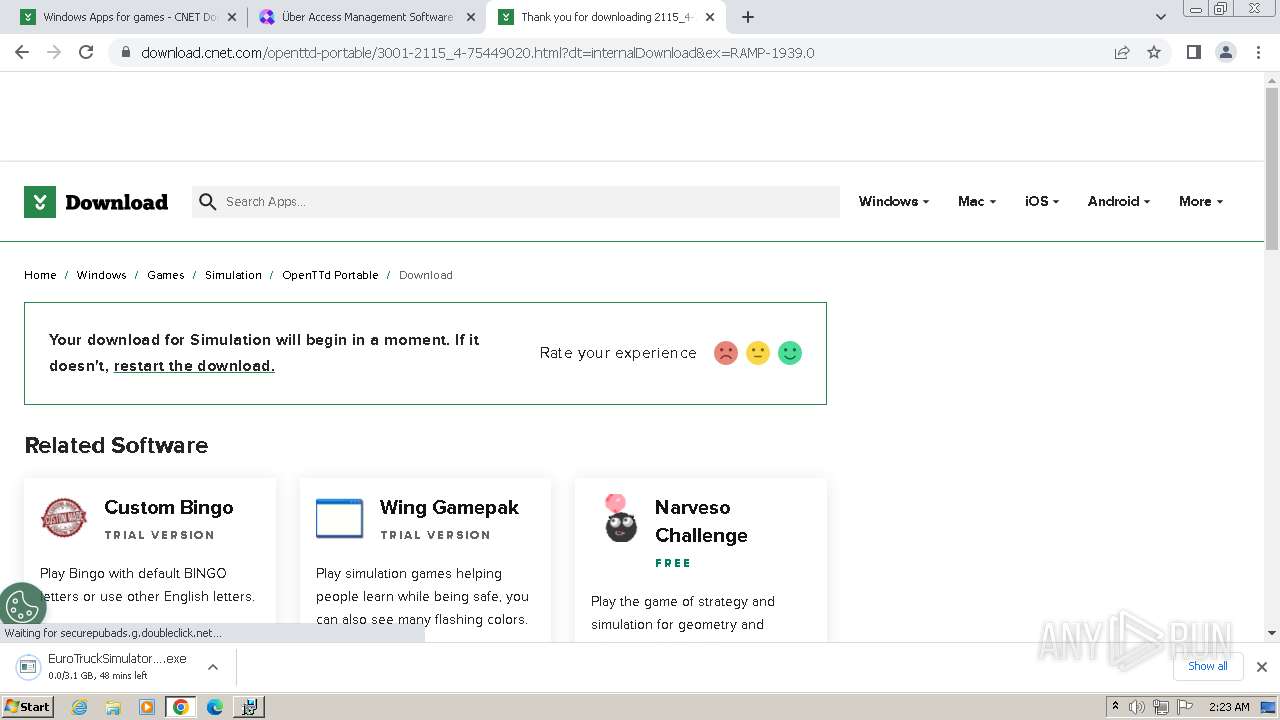Open the cookie preferences icon

click(x=21, y=605)
